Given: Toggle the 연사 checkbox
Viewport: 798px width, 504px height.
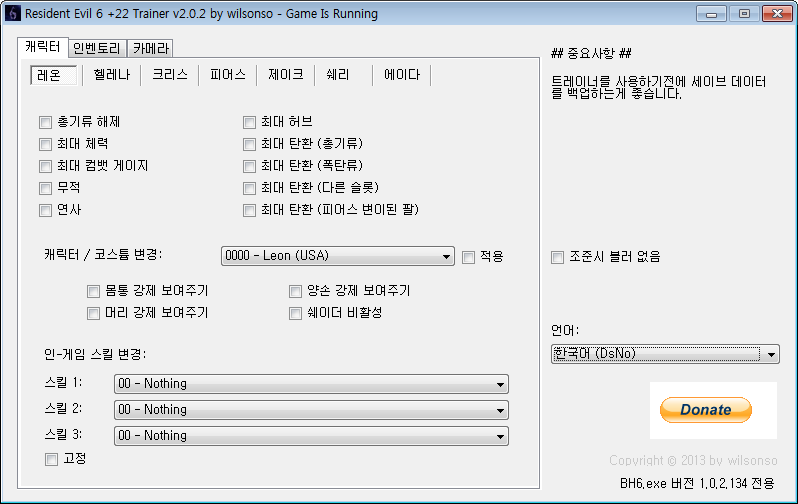Looking at the screenshot, I should [x=45, y=210].
